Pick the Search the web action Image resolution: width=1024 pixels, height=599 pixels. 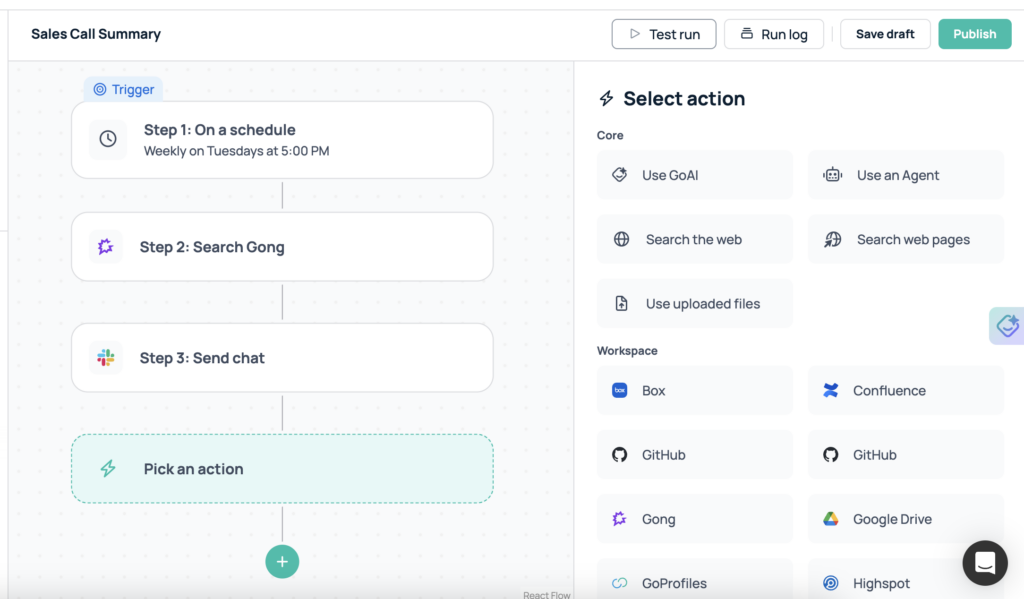694,240
